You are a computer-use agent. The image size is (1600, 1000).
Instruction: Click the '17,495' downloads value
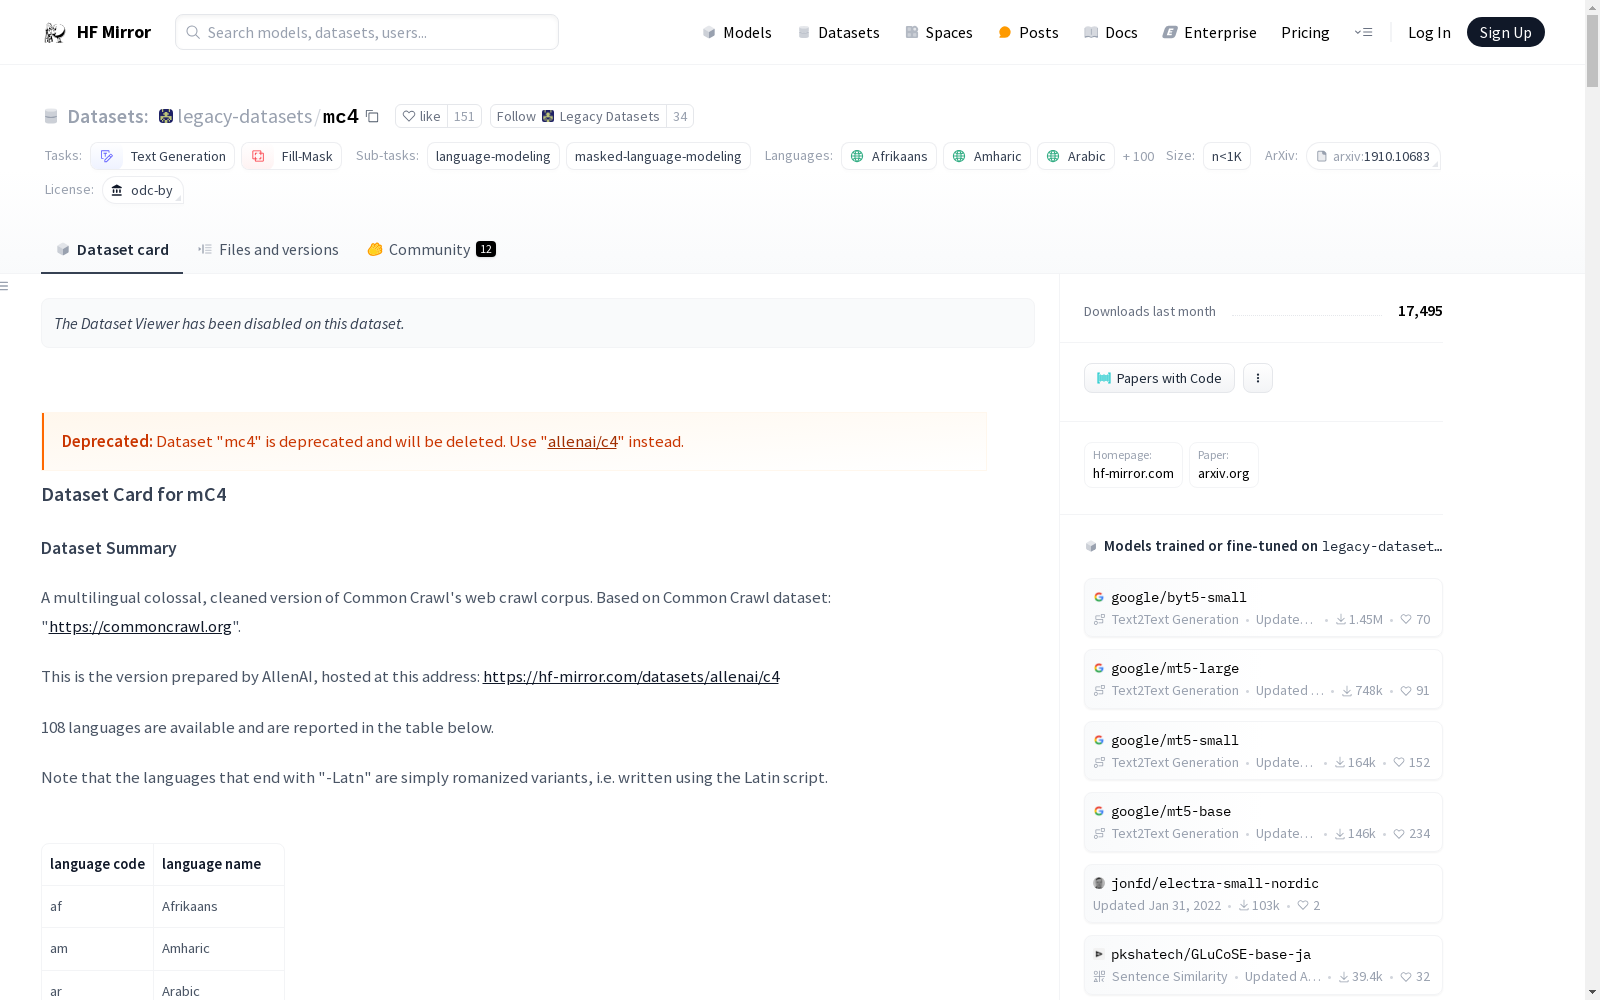[1420, 311]
